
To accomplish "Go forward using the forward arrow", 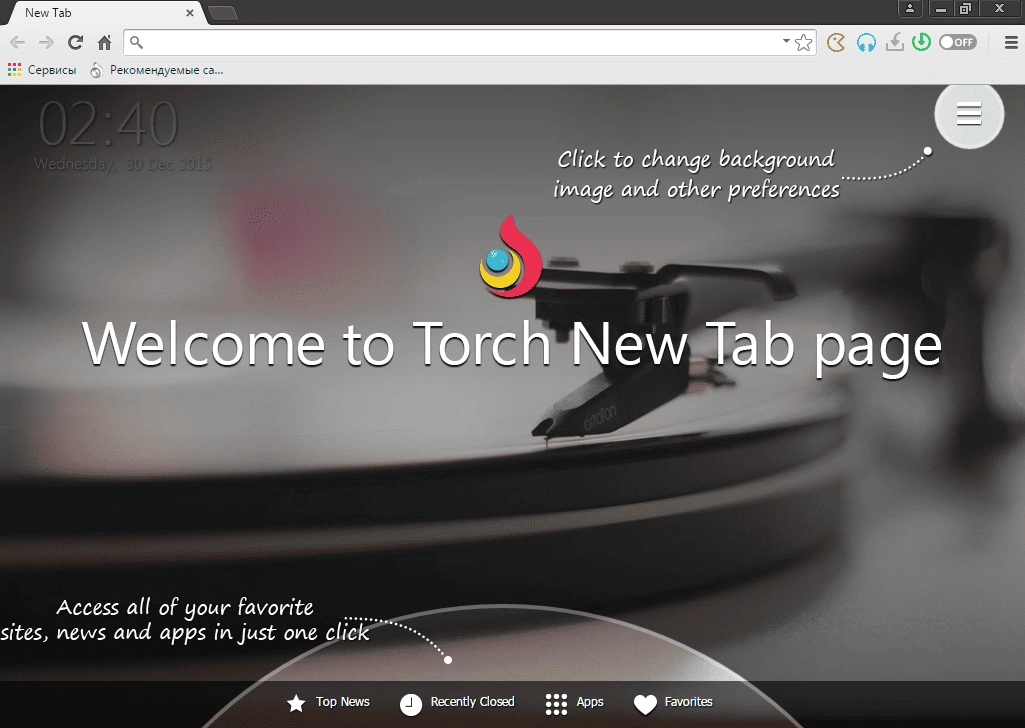I will coord(46,43).
